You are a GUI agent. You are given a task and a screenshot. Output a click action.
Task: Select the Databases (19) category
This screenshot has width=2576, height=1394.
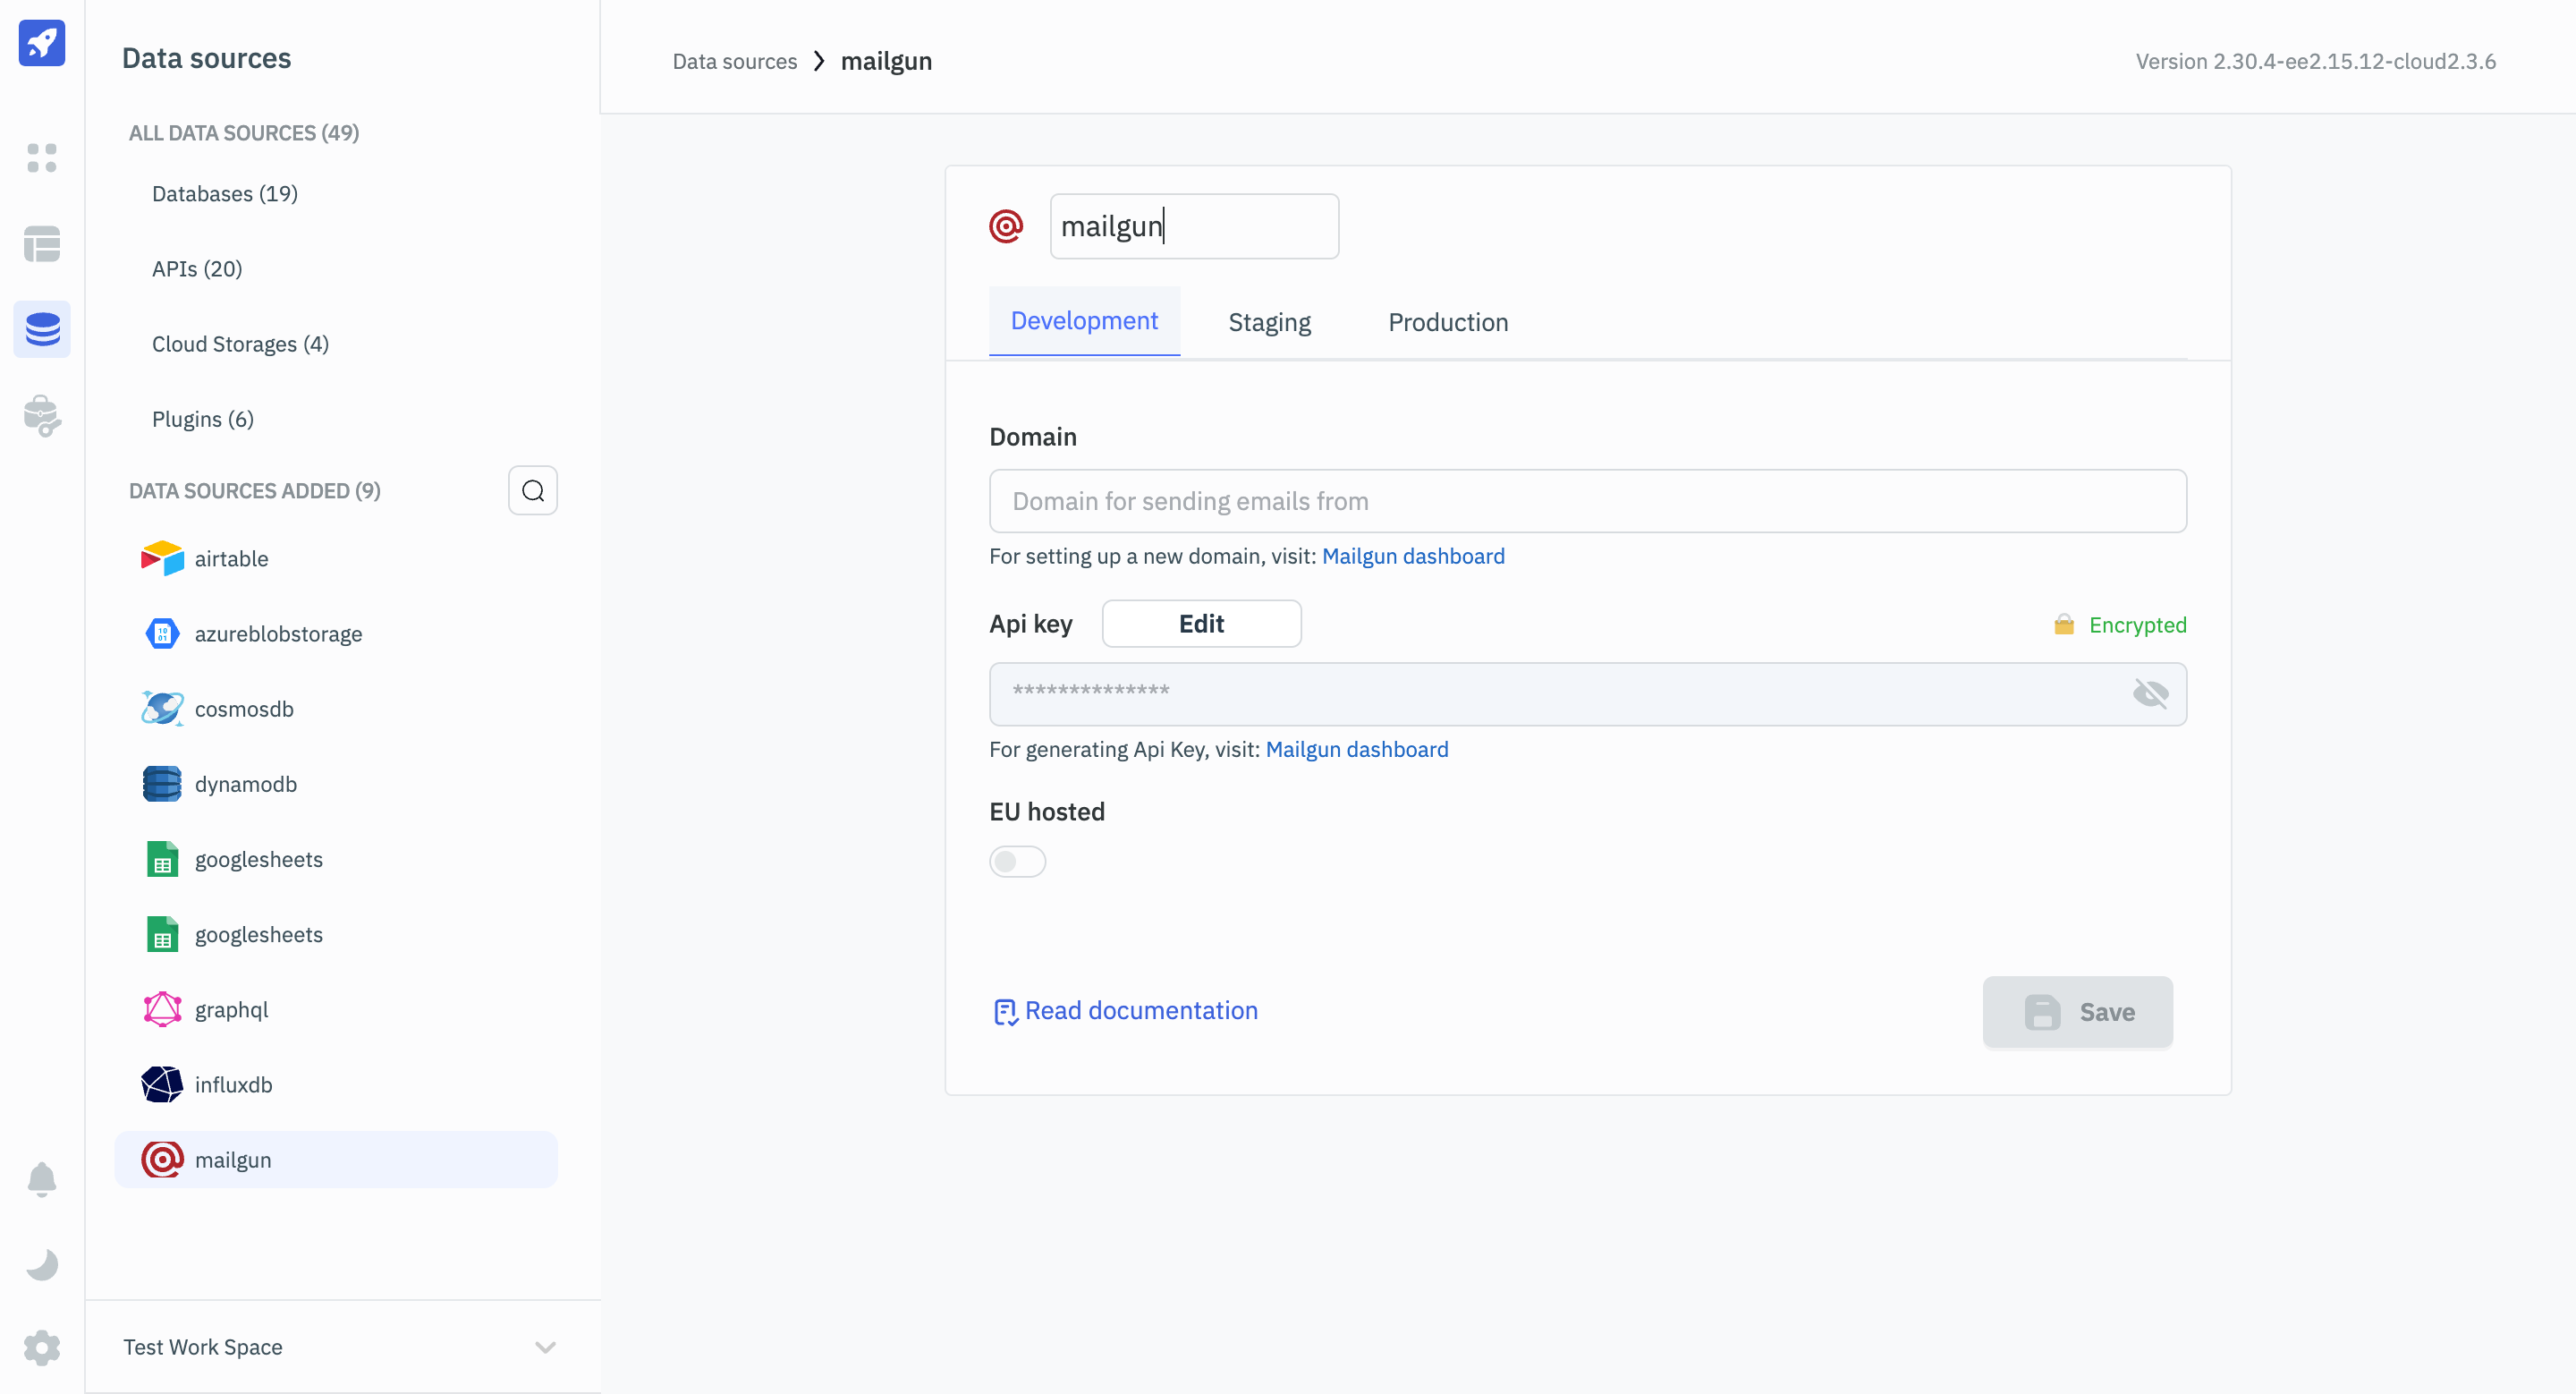224,194
